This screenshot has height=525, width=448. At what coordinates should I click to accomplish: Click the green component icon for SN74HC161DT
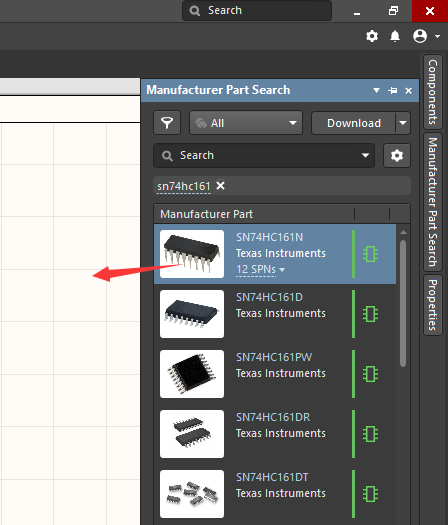point(370,494)
